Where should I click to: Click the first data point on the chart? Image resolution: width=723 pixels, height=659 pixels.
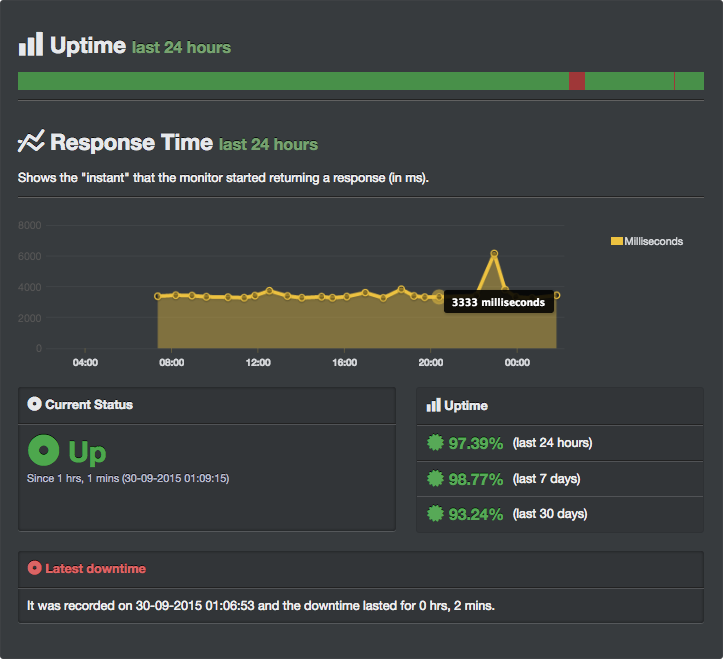coord(158,296)
